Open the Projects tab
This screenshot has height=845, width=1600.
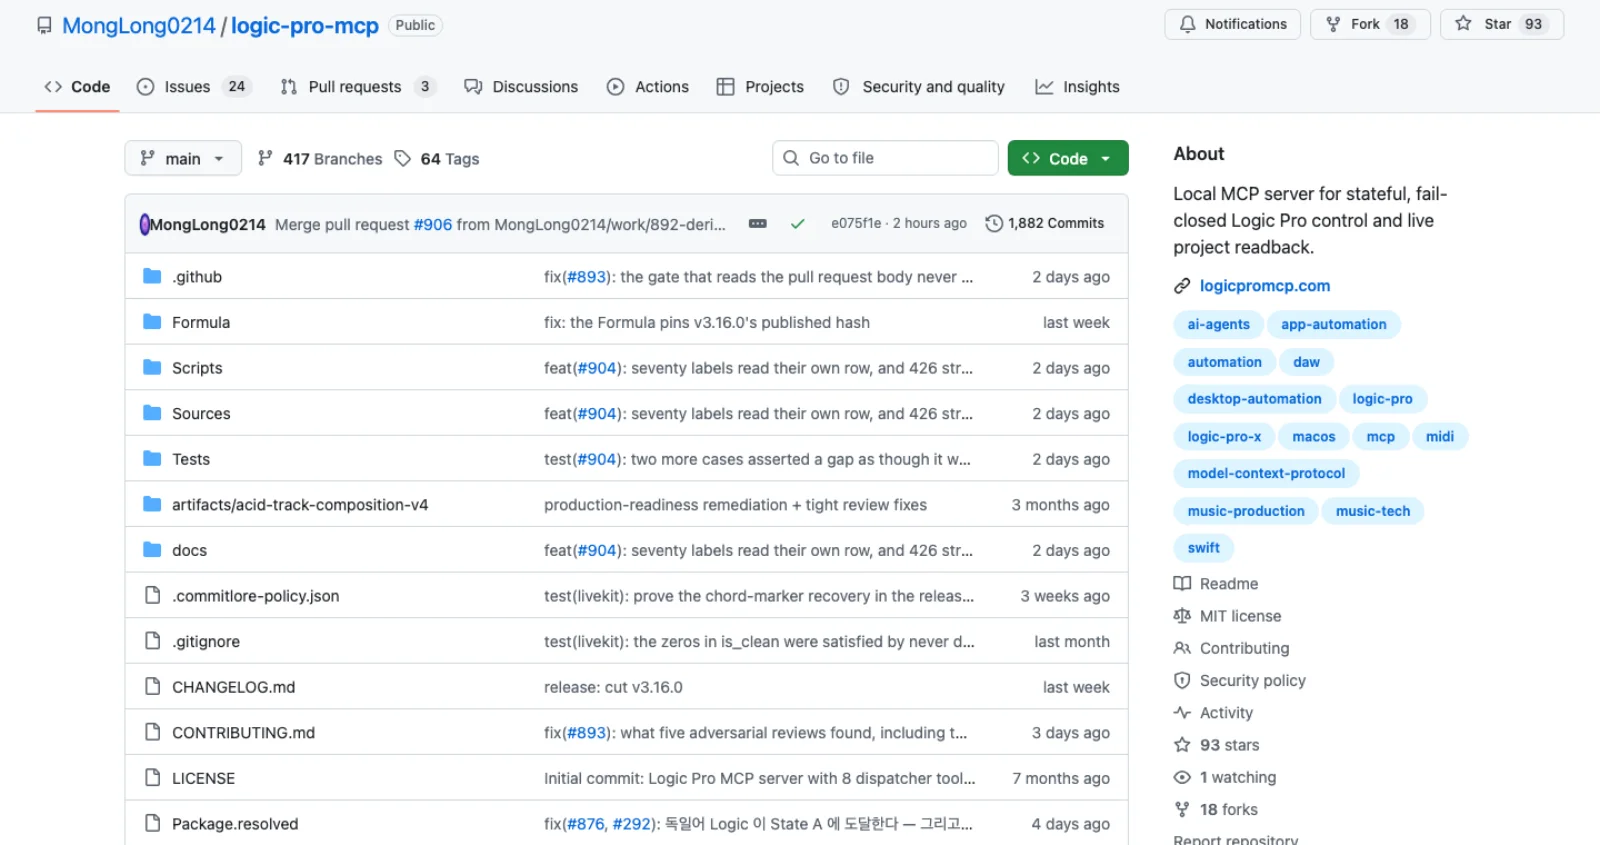760,87
